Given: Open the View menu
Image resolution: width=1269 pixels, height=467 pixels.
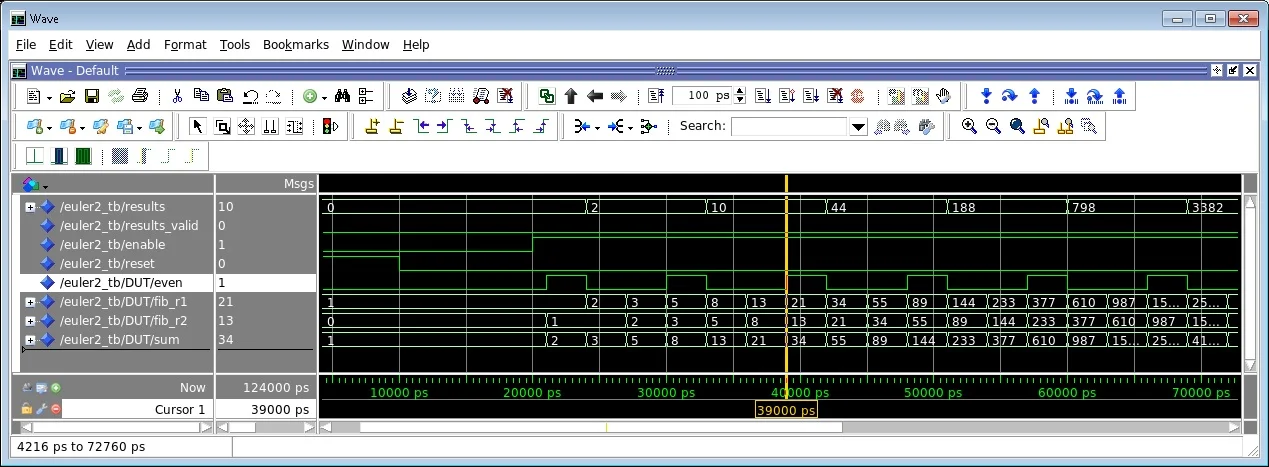Looking at the screenshot, I should coord(99,44).
